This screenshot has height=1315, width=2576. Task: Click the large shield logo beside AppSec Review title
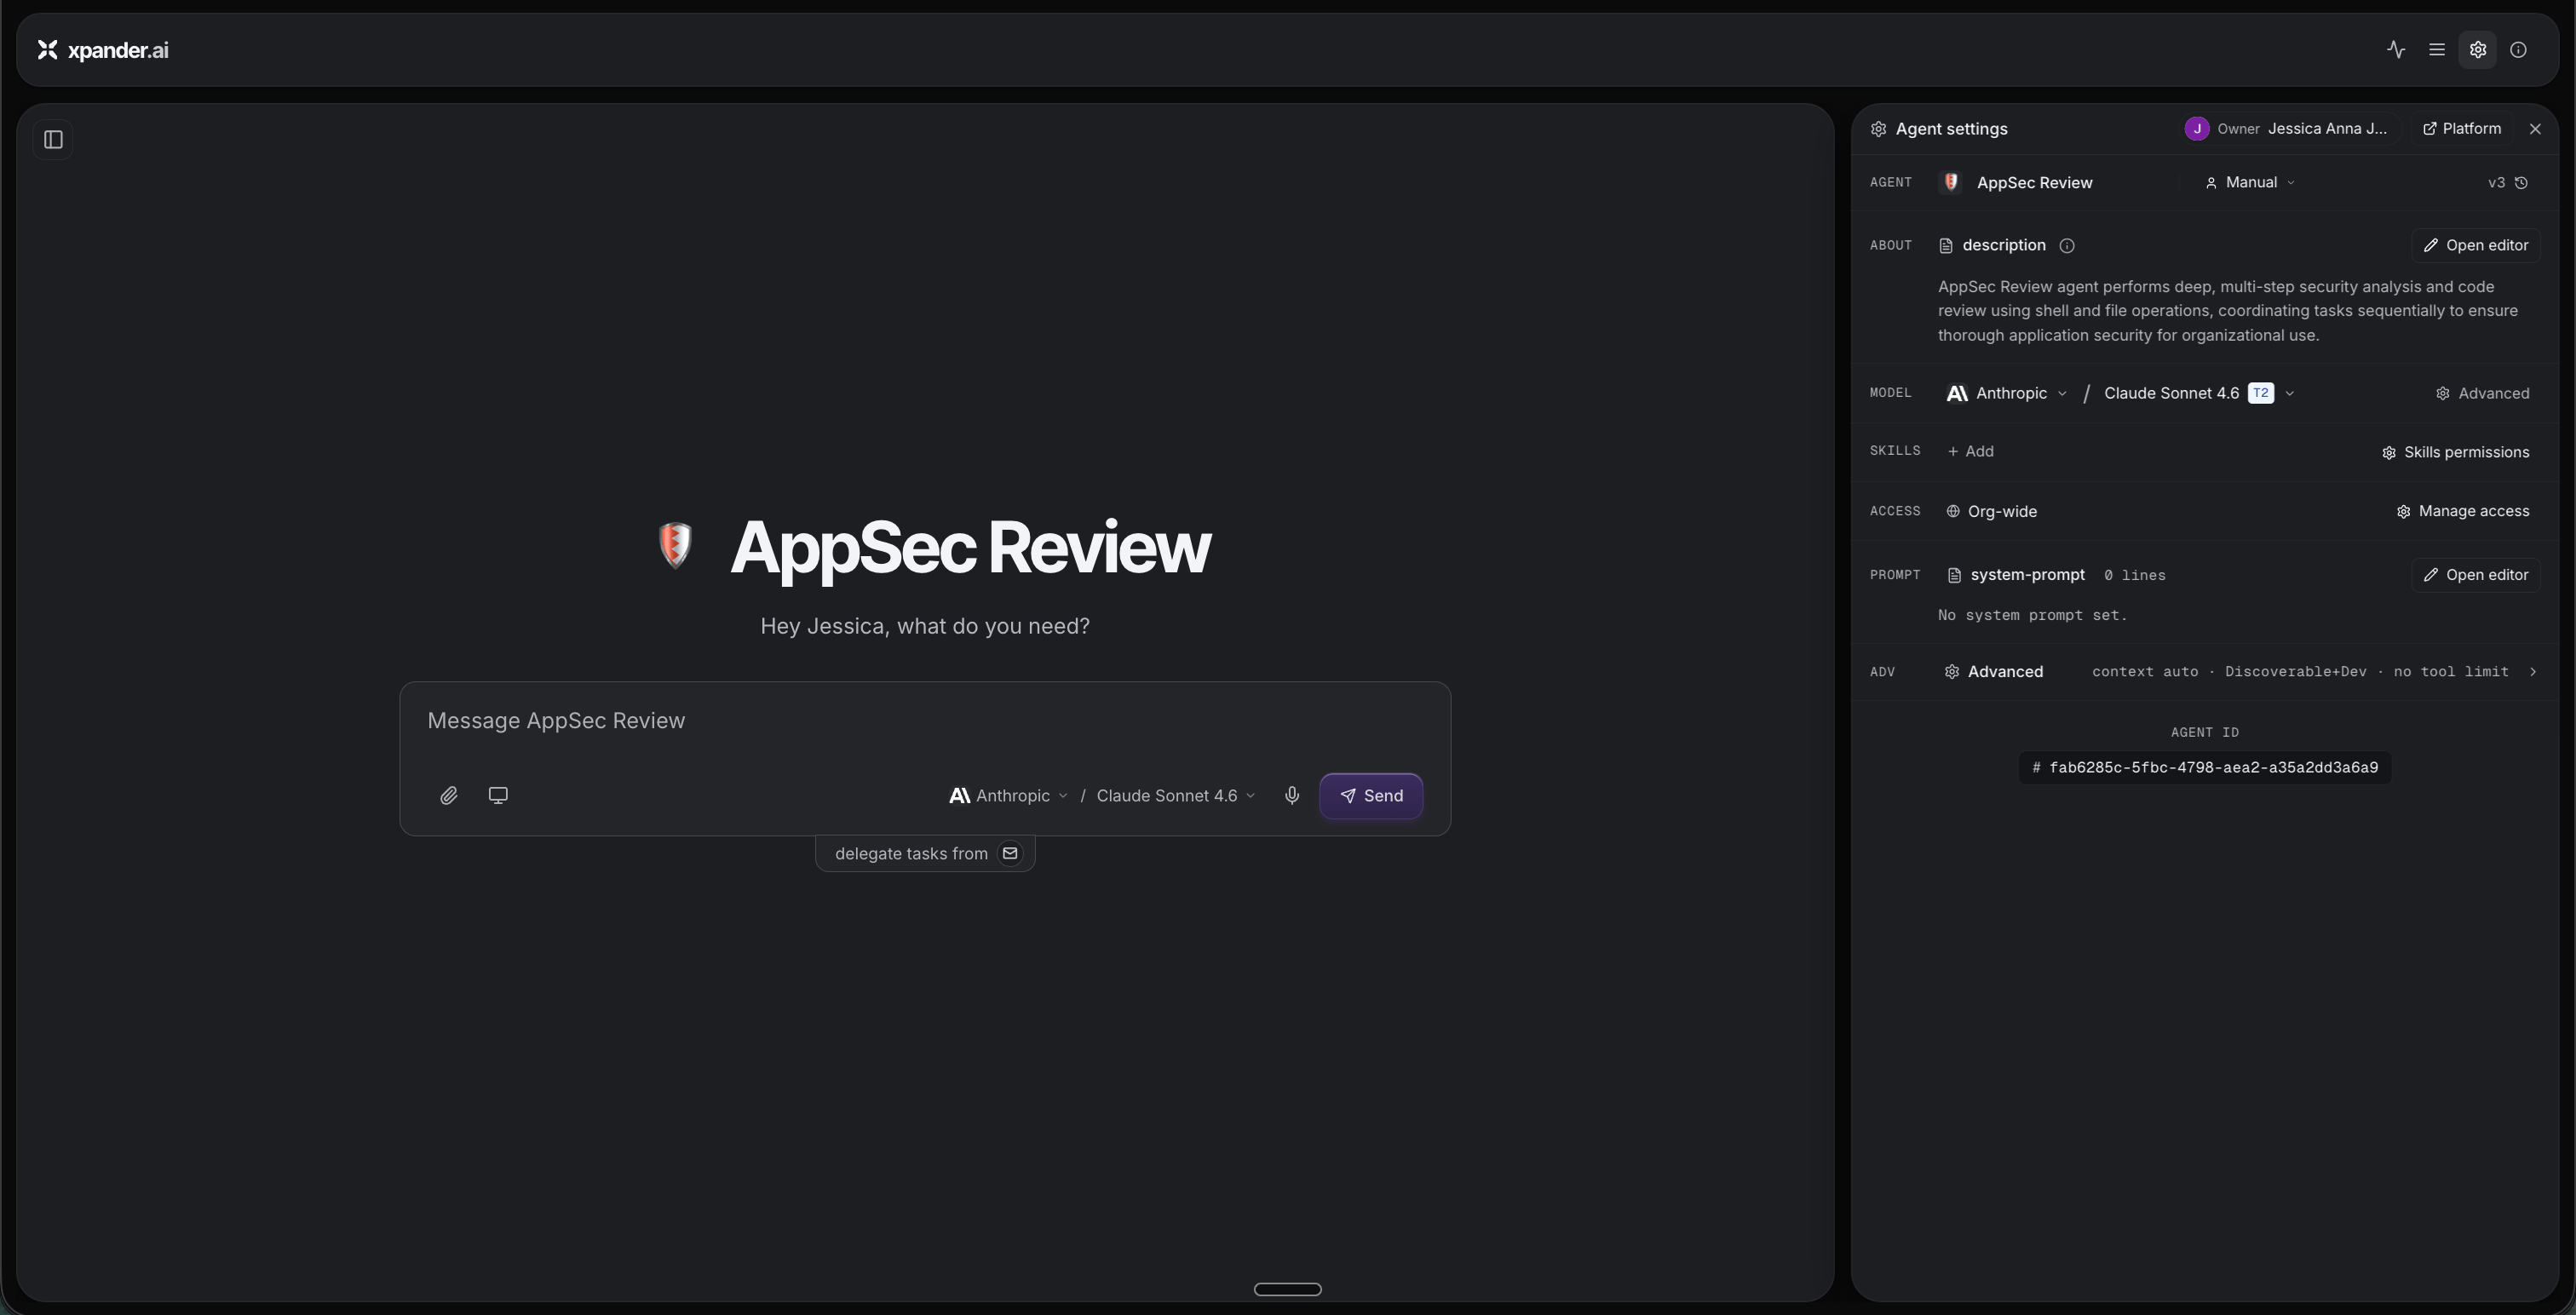click(675, 546)
